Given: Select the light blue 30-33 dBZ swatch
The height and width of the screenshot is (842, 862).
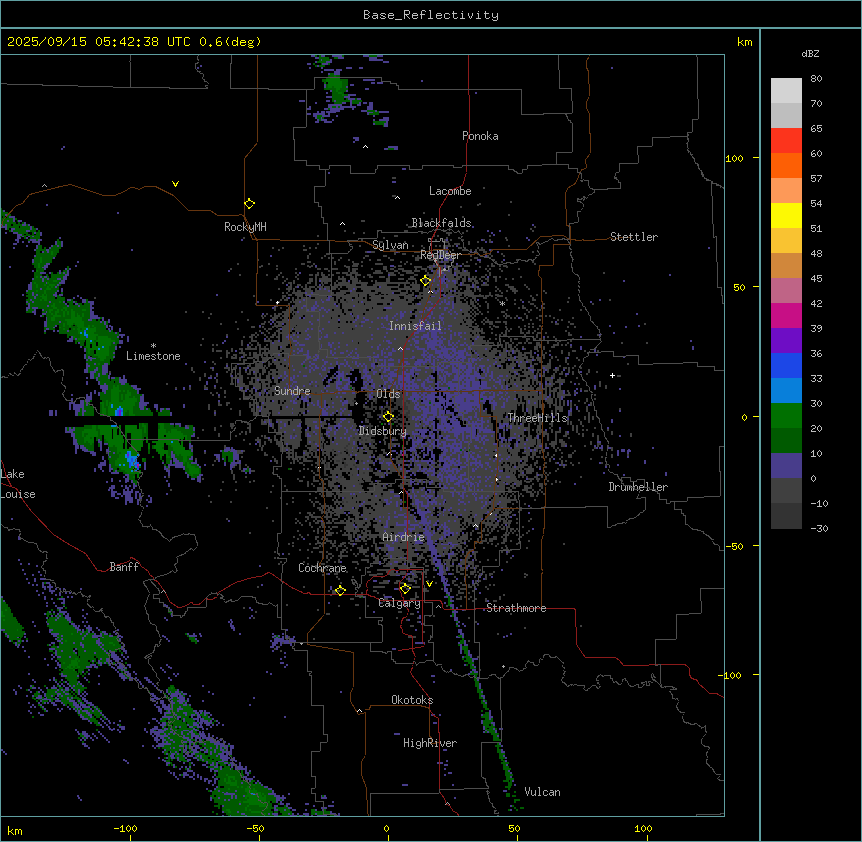Looking at the screenshot, I should pos(786,390).
